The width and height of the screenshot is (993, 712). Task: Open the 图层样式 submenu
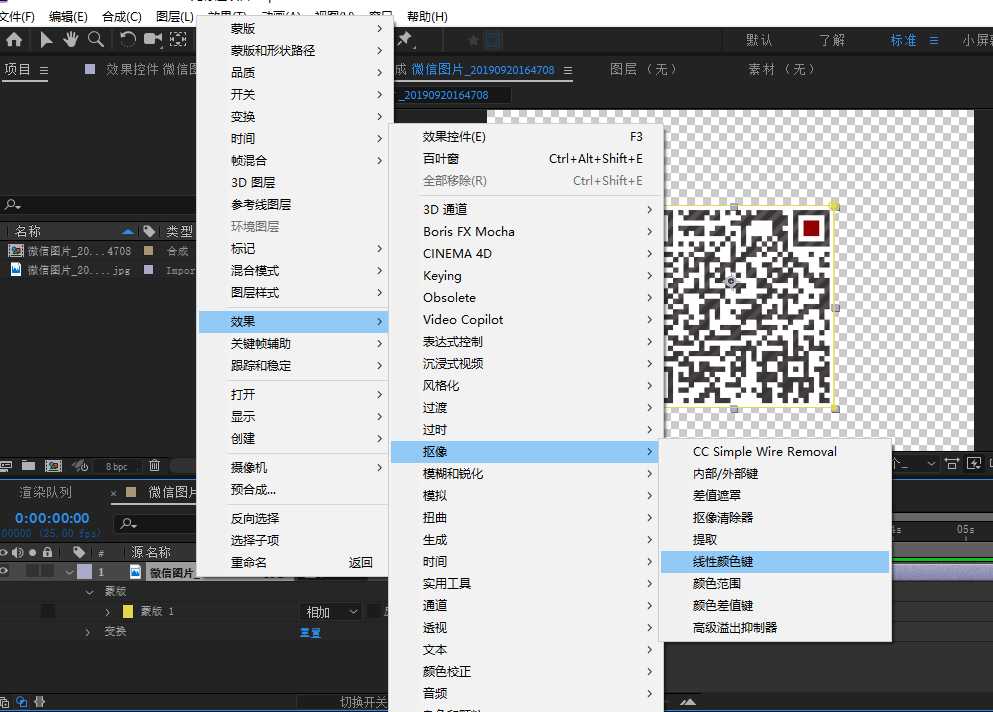click(x=295, y=293)
